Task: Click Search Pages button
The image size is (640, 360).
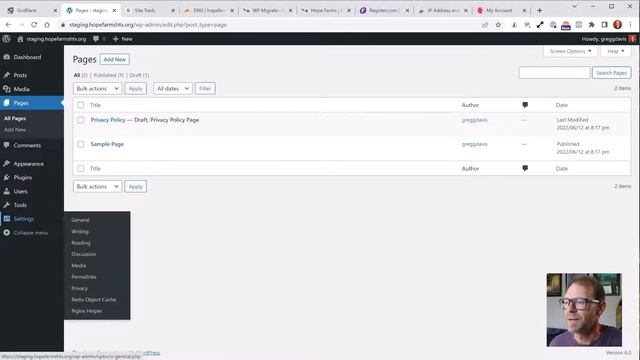Action: (x=611, y=73)
